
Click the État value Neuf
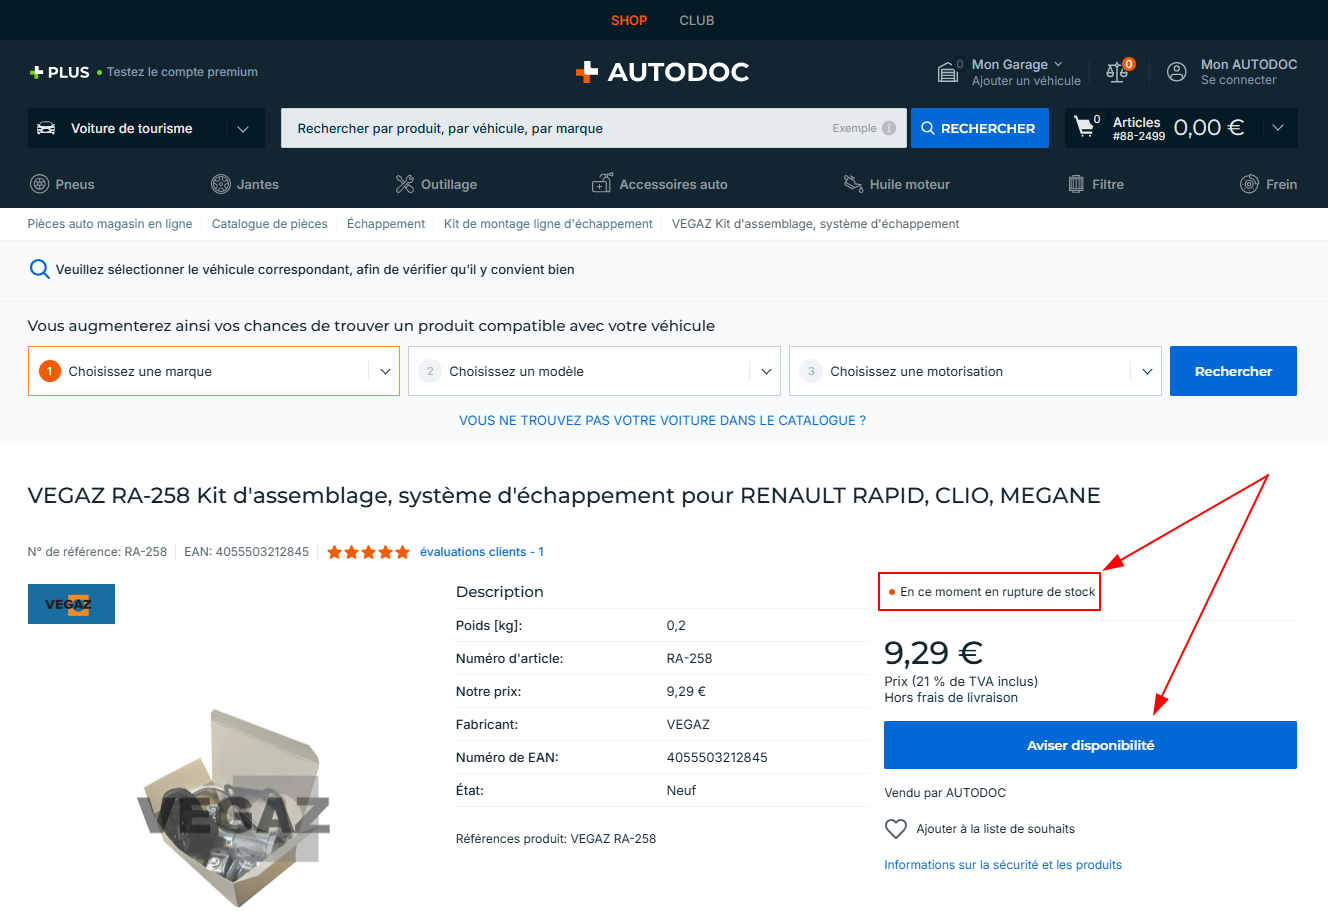tap(681, 791)
